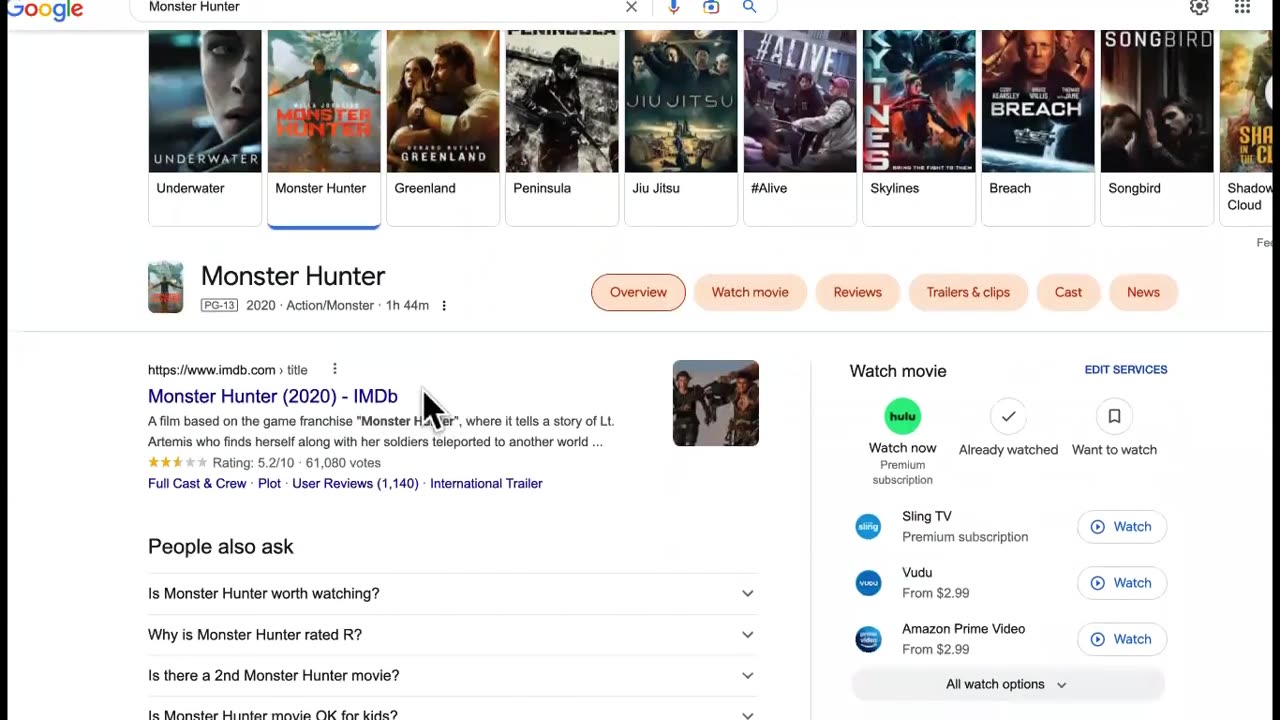The width and height of the screenshot is (1280, 720).
Task: Open Google Lens image search icon
Action: 711,7
